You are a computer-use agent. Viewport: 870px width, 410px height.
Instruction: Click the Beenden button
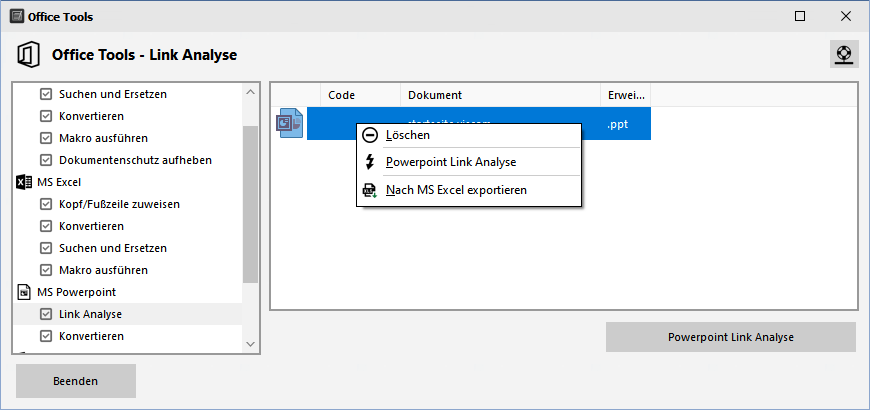pos(75,381)
